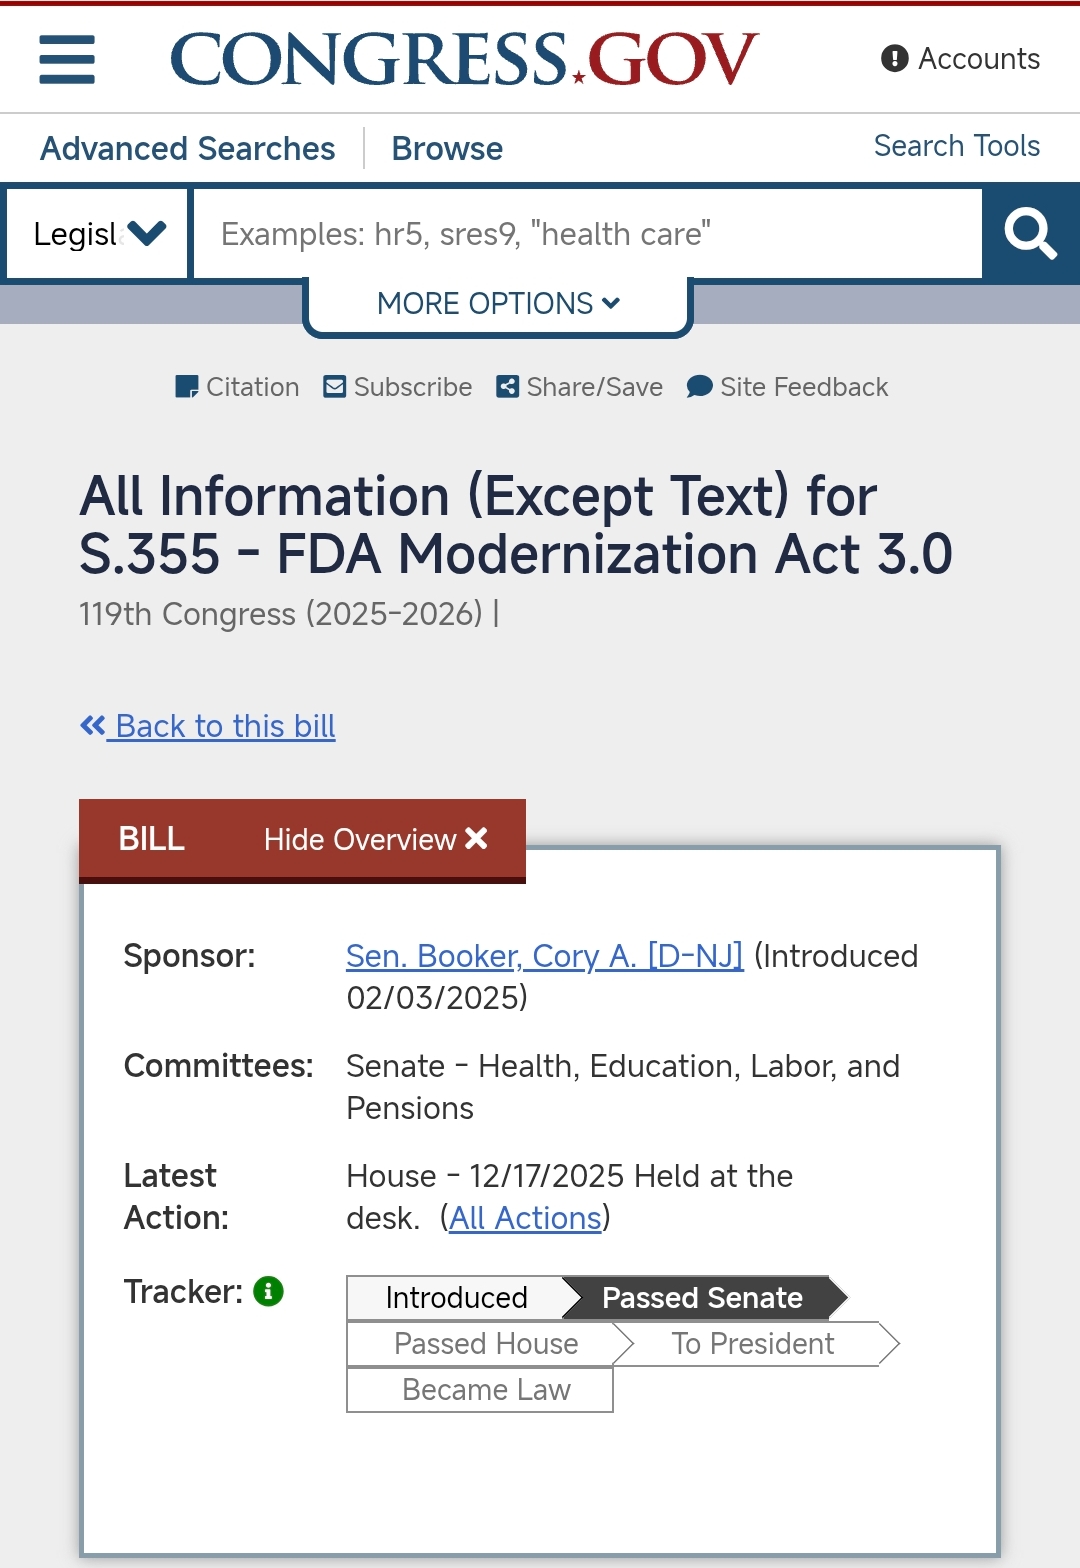Hide the bill overview panel

[376, 839]
